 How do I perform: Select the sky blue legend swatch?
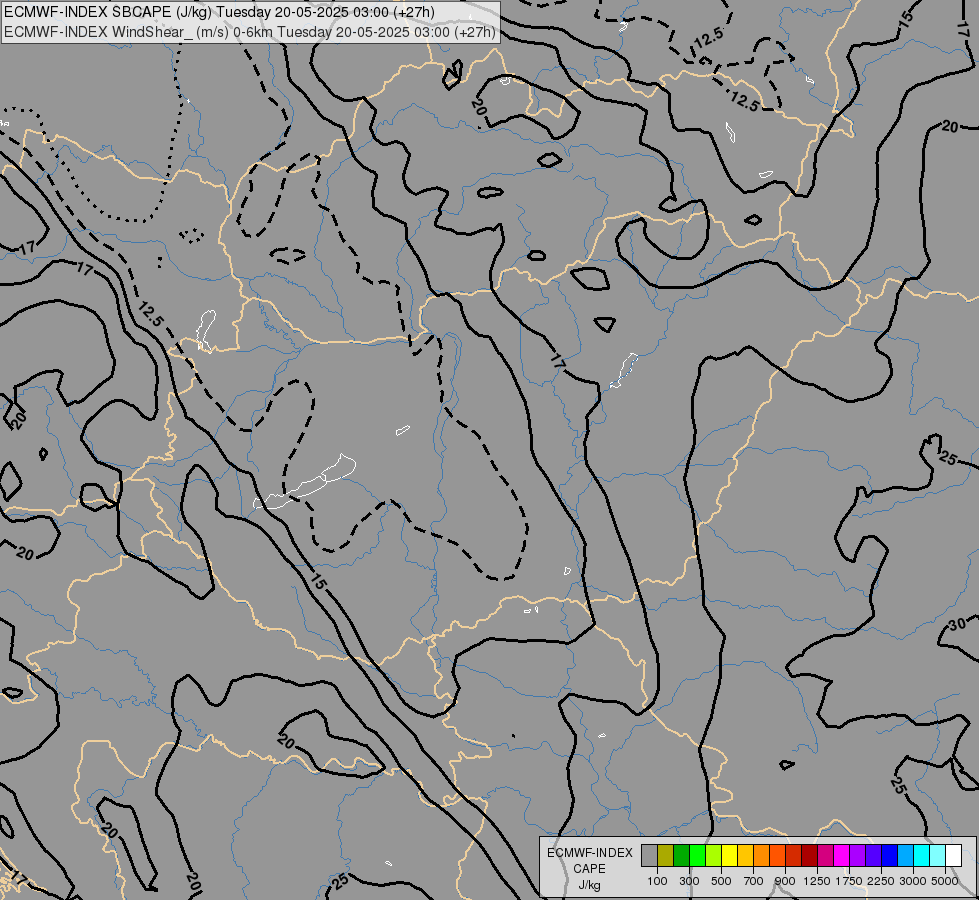905,855
